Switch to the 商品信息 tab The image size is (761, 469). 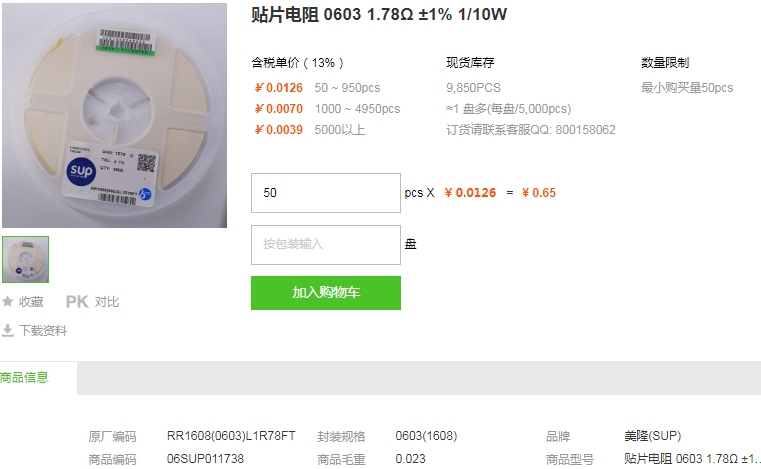pyautogui.click(x=24, y=377)
